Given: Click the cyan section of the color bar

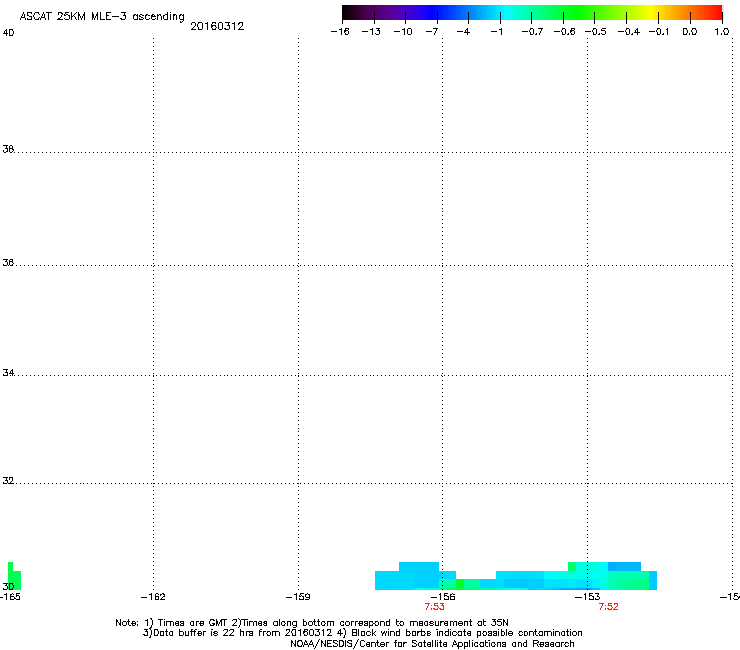Looking at the screenshot, I should pos(505,12).
